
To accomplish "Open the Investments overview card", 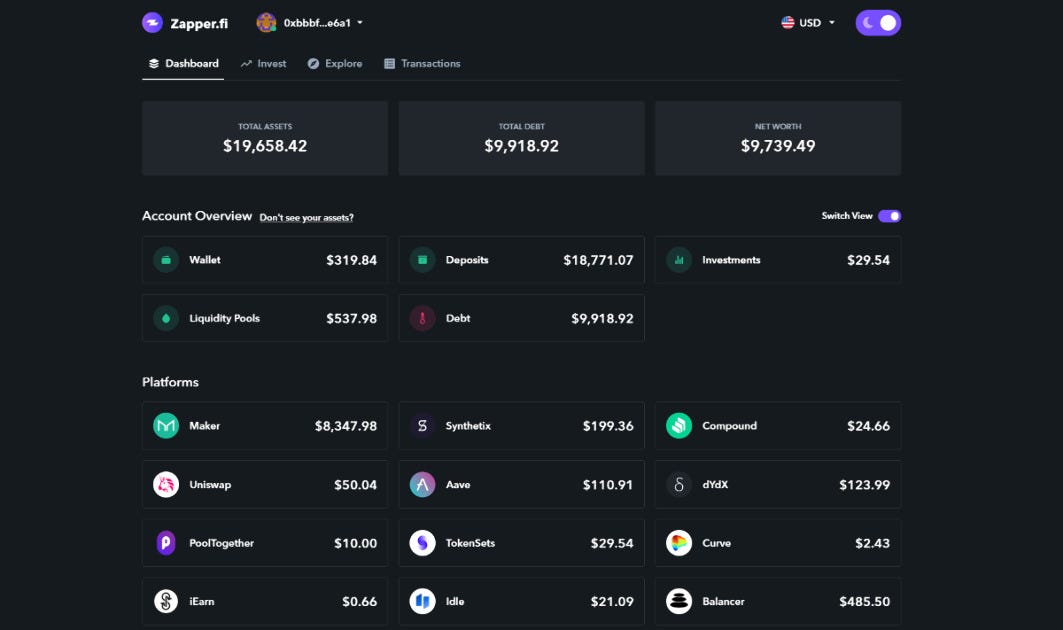I will pyautogui.click(x=778, y=260).
